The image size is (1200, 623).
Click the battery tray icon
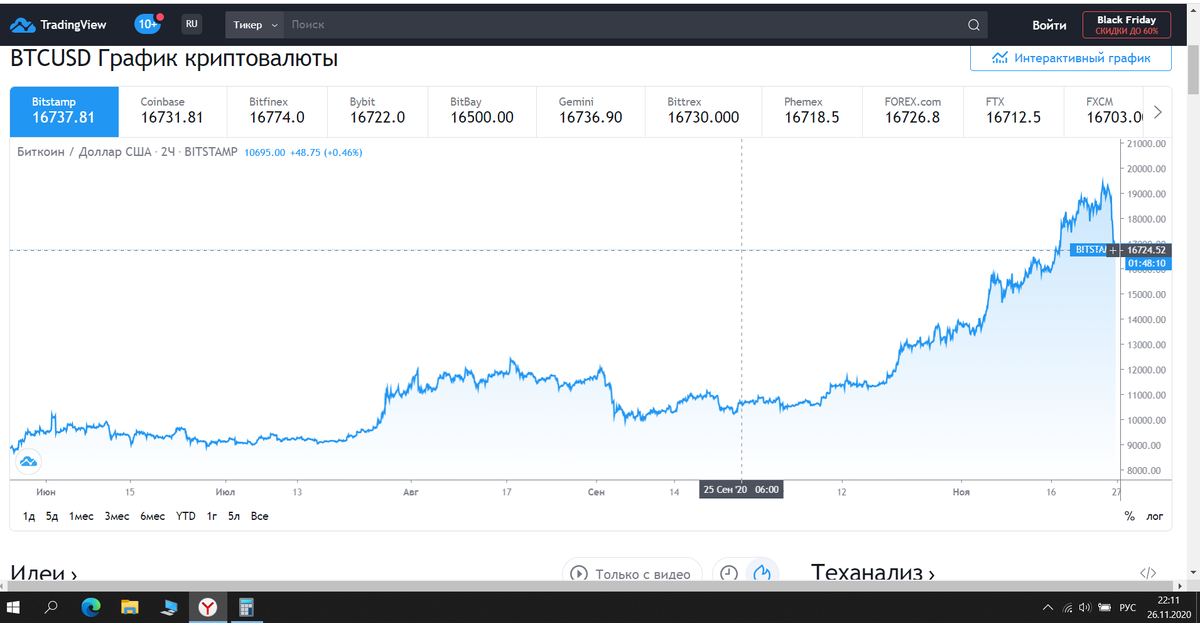[1104, 607]
